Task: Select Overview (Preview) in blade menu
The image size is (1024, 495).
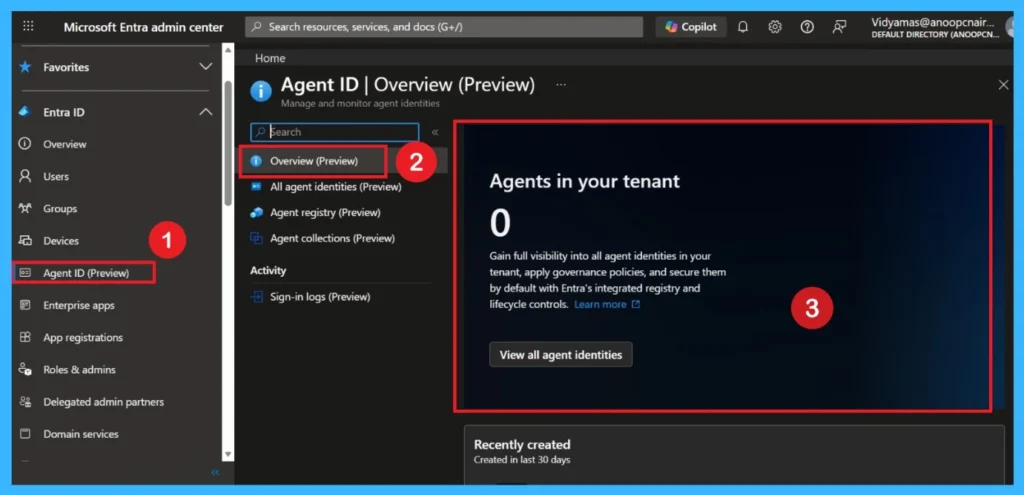Action: (313, 161)
